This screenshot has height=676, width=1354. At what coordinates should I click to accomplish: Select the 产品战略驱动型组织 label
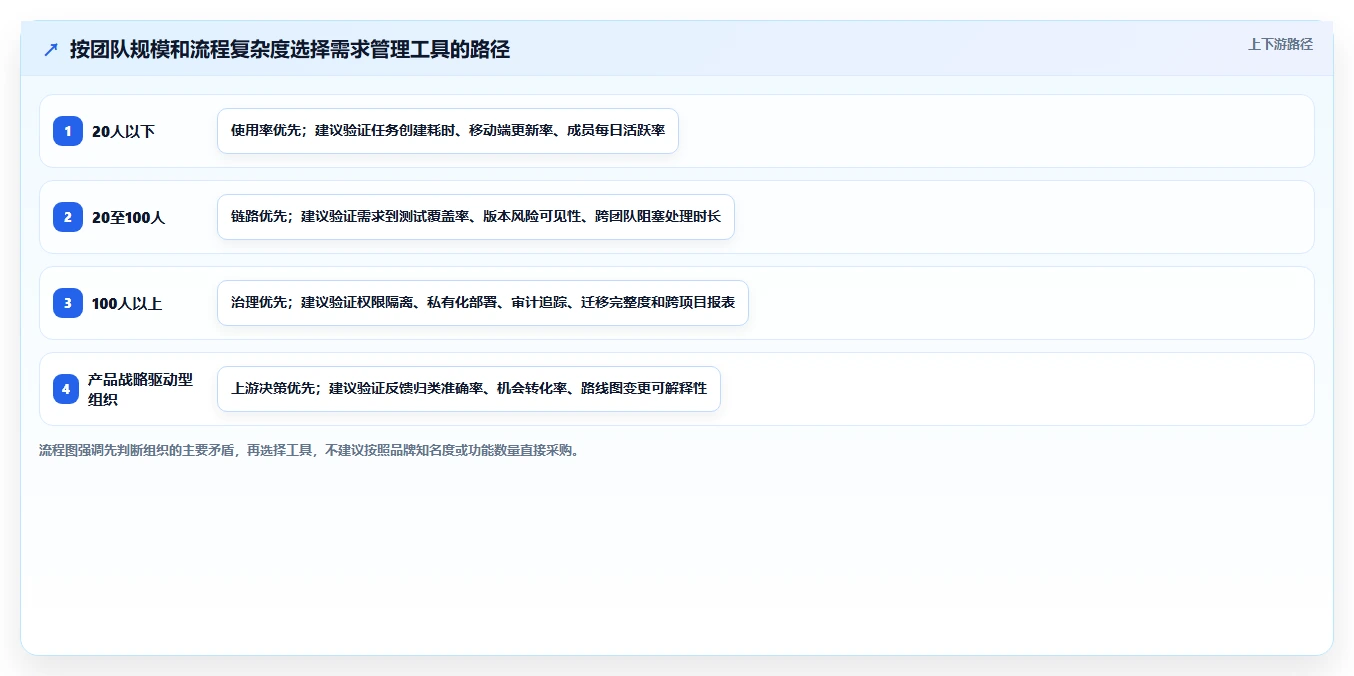pyautogui.click(x=140, y=389)
